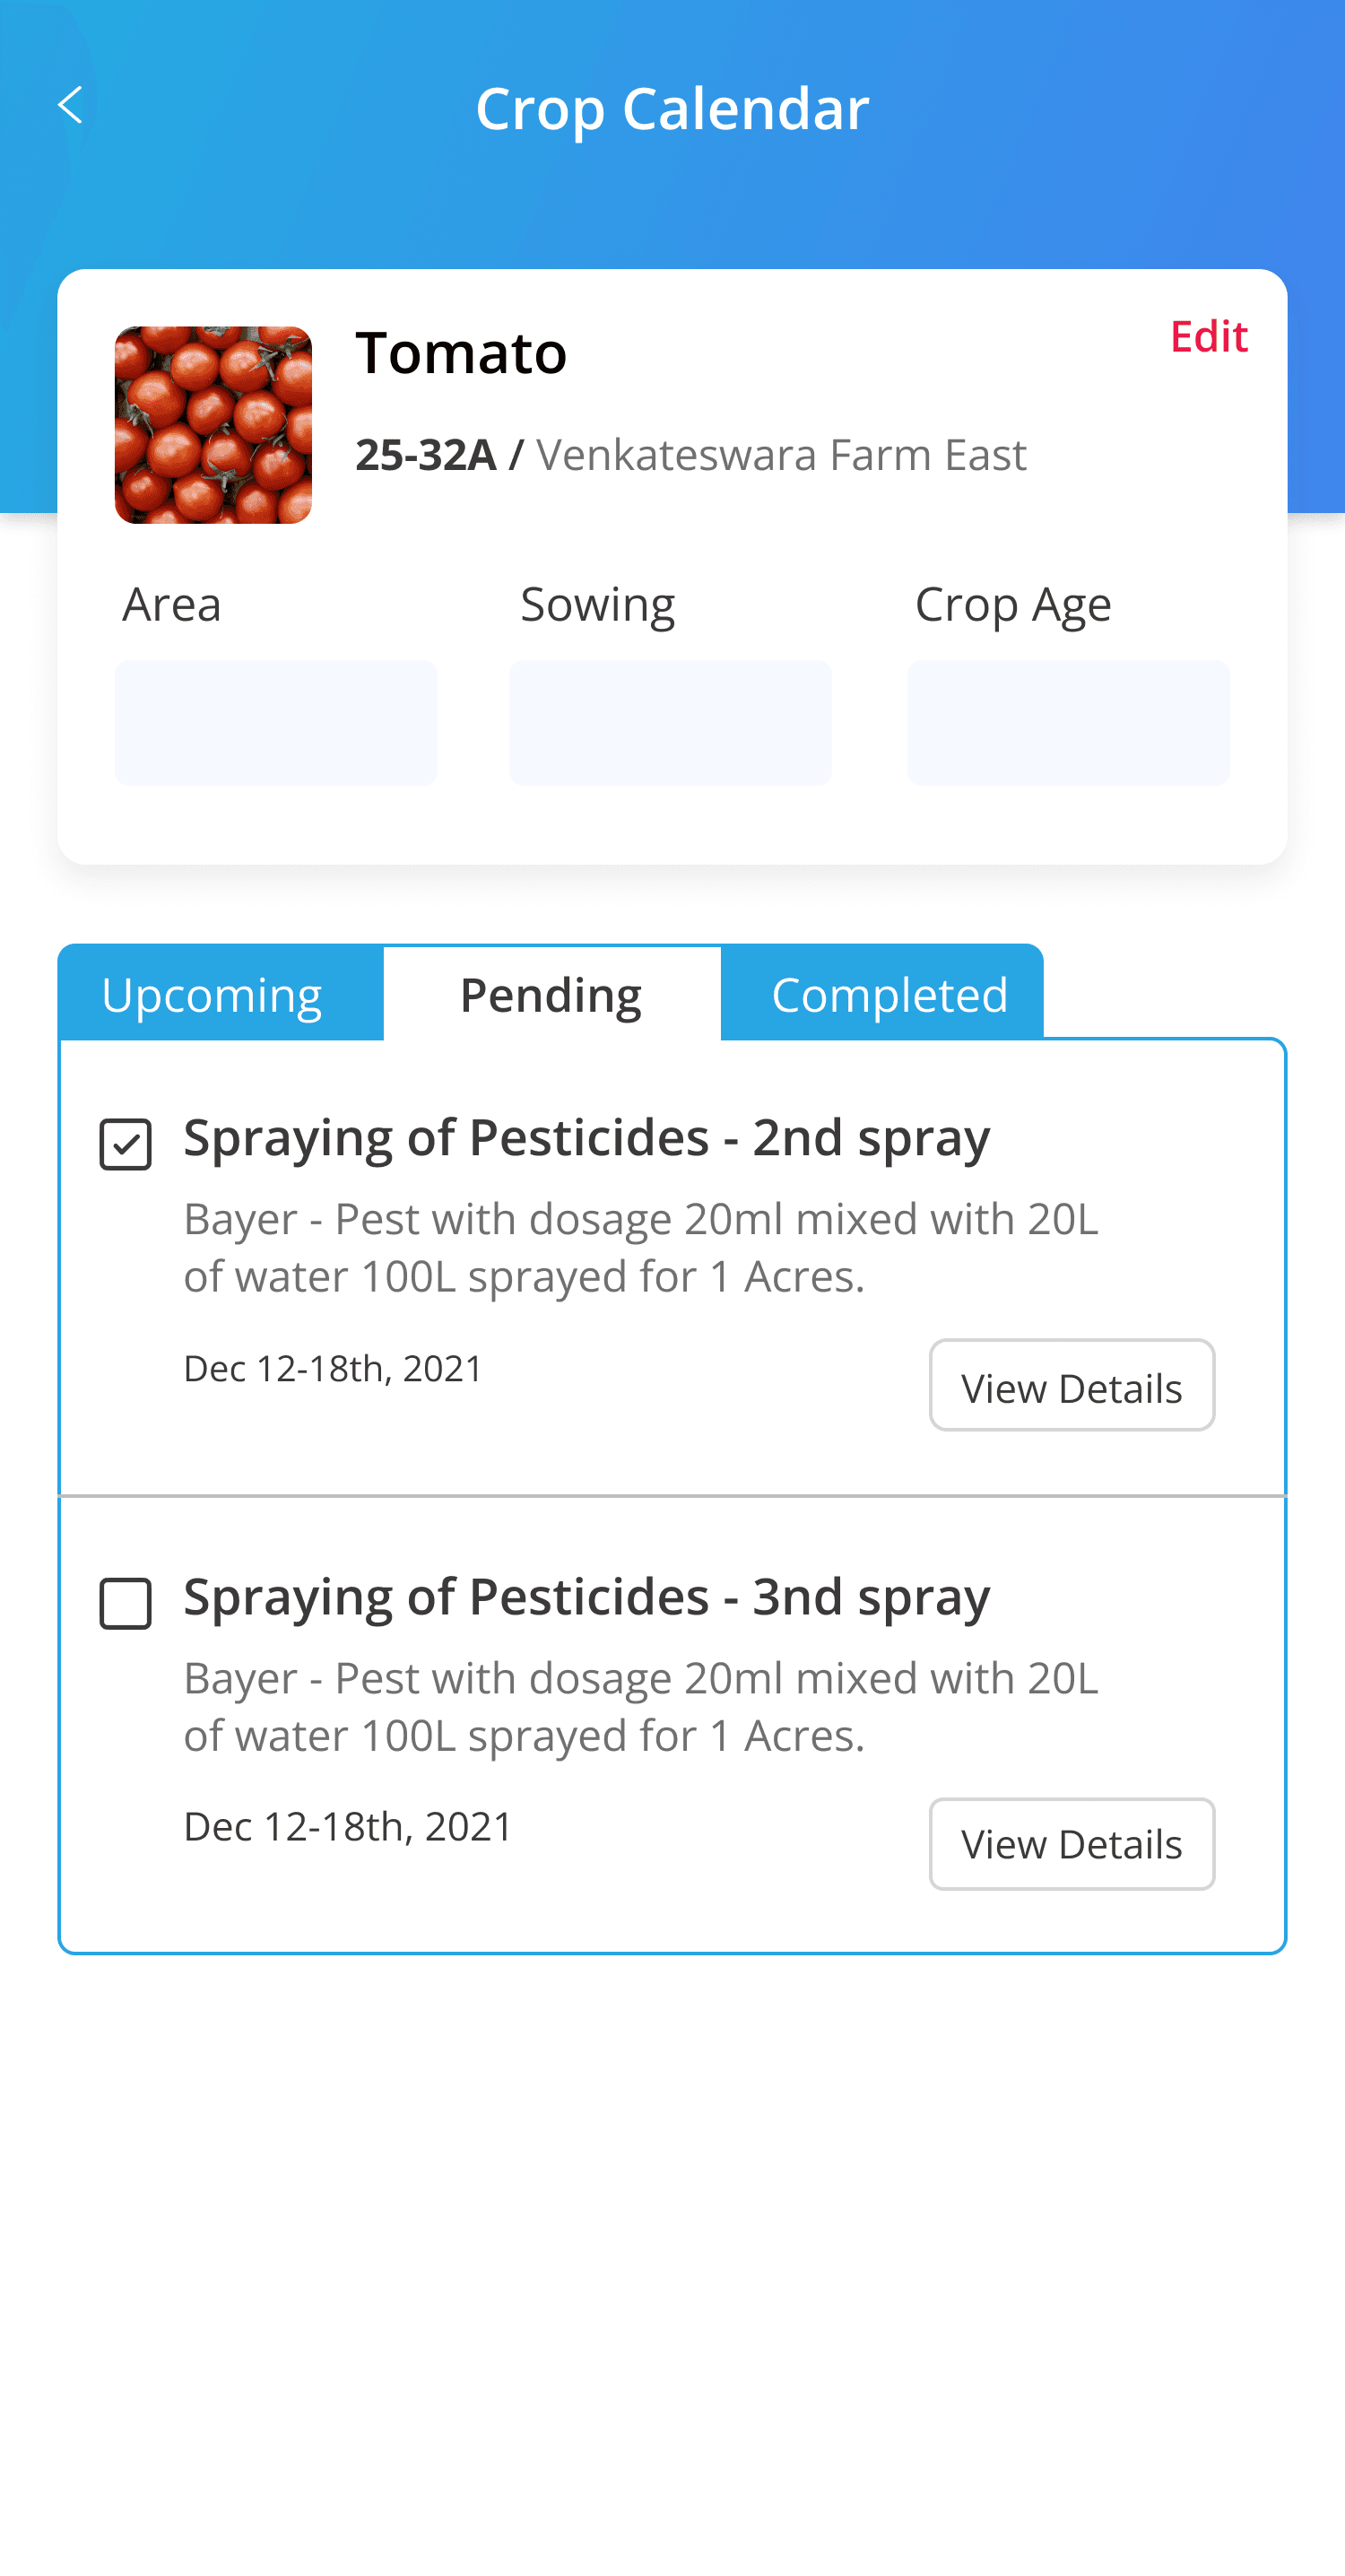Select the Crop Age value field
Viewport: 1345px width, 2576px height.
tap(1068, 722)
